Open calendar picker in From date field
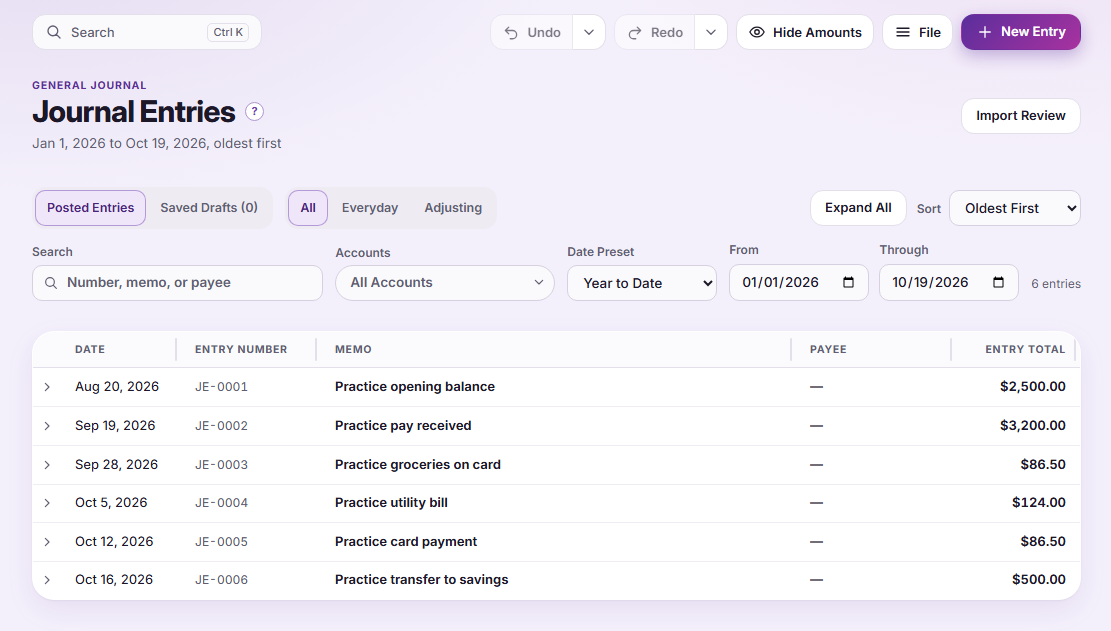 point(848,283)
